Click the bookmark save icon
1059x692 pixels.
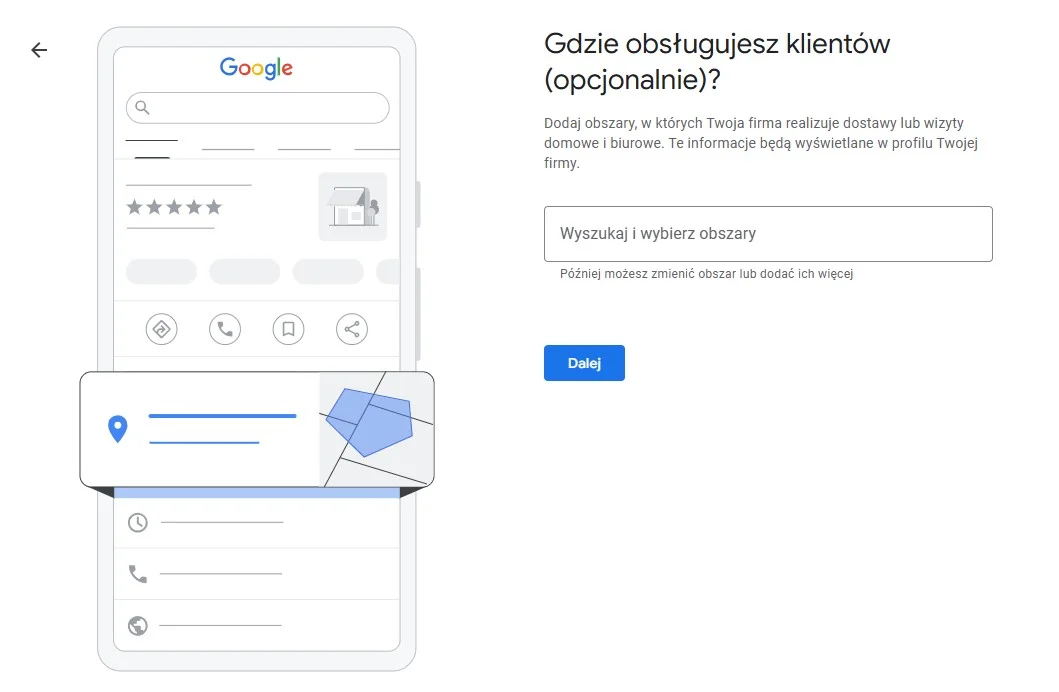[288, 328]
